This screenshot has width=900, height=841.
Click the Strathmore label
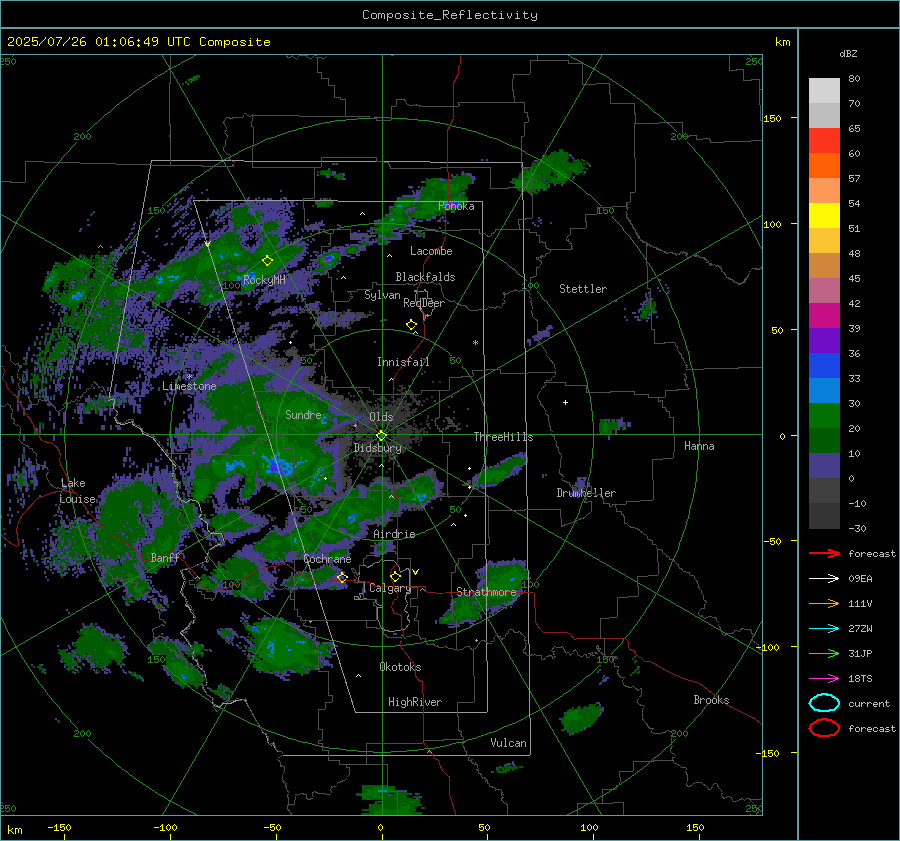[x=486, y=592]
